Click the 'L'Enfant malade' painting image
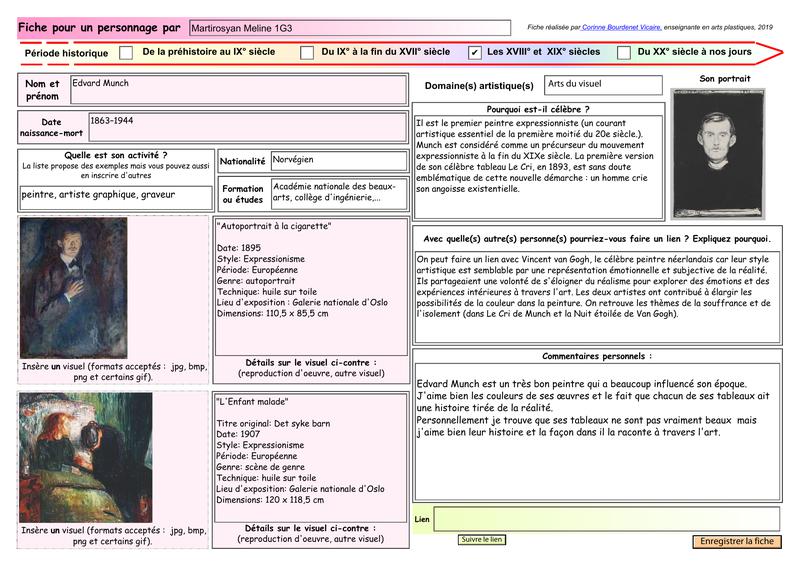The width and height of the screenshot is (800, 566). pyautogui.click(x=73, y=457)
